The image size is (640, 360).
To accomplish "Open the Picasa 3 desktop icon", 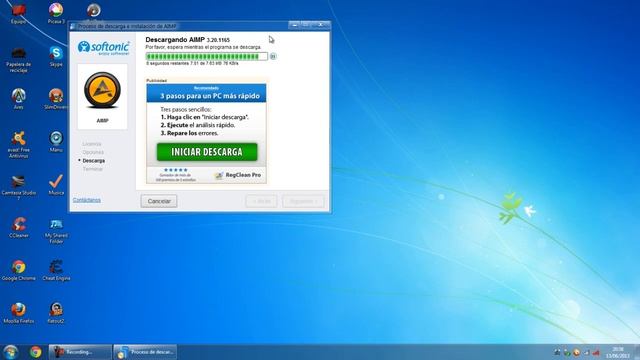I will pos(56,13).
